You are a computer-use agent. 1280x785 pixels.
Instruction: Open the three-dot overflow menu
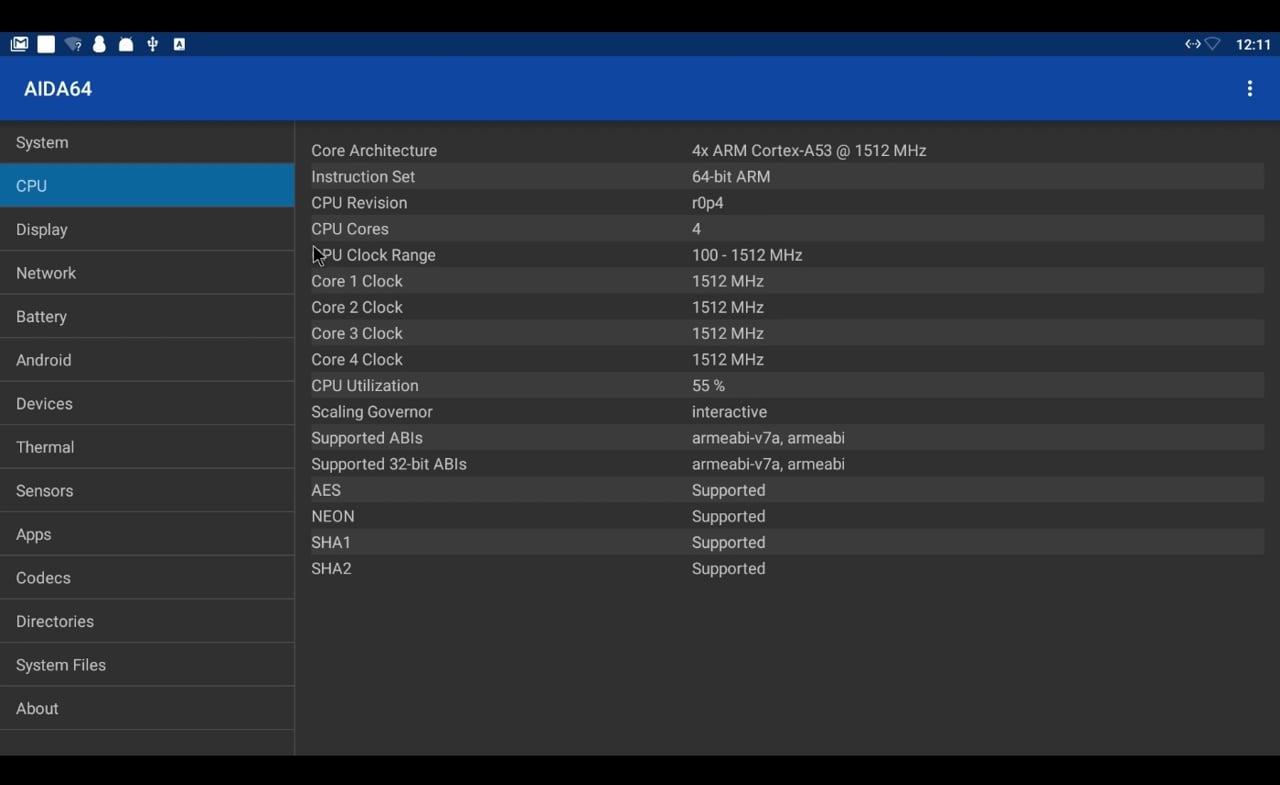[x=1249, y=89]
